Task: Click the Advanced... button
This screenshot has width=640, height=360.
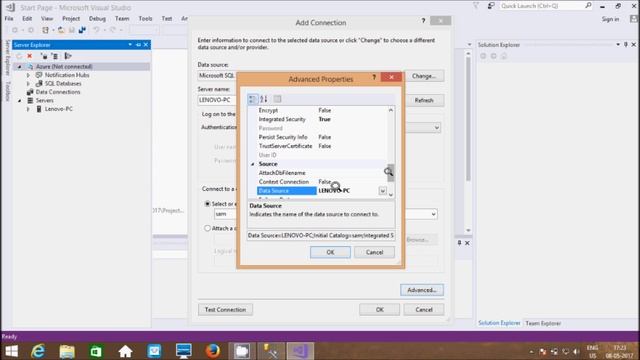Action: click(422, 290)
